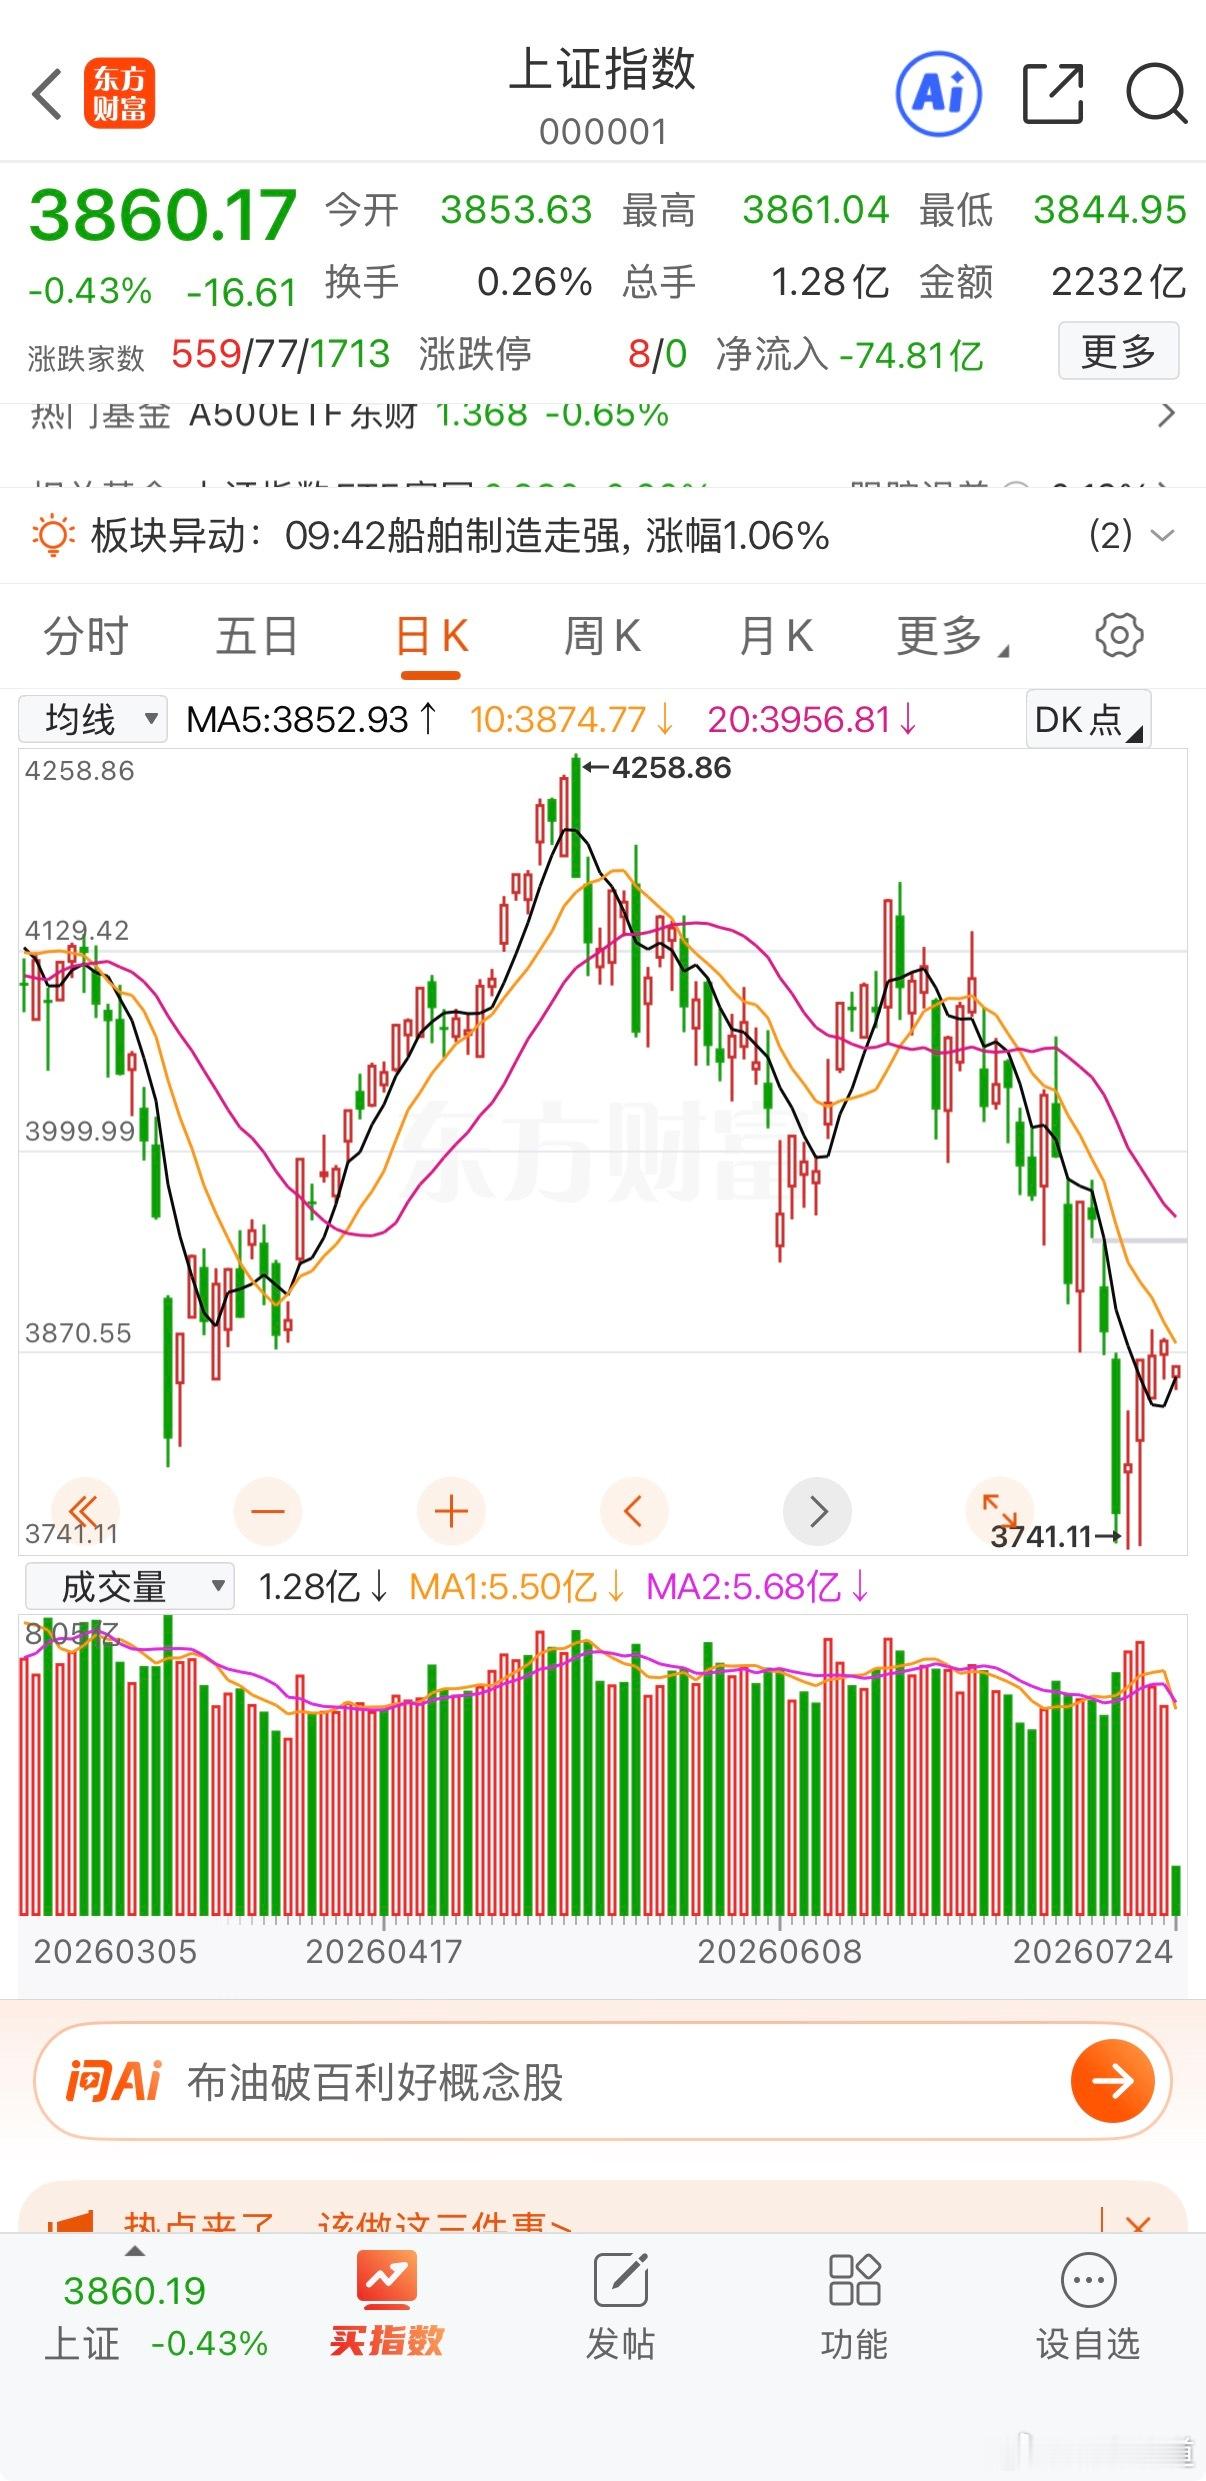
Task: Tap the 3741.11 low price marker
Action: coord(1056,1535)
